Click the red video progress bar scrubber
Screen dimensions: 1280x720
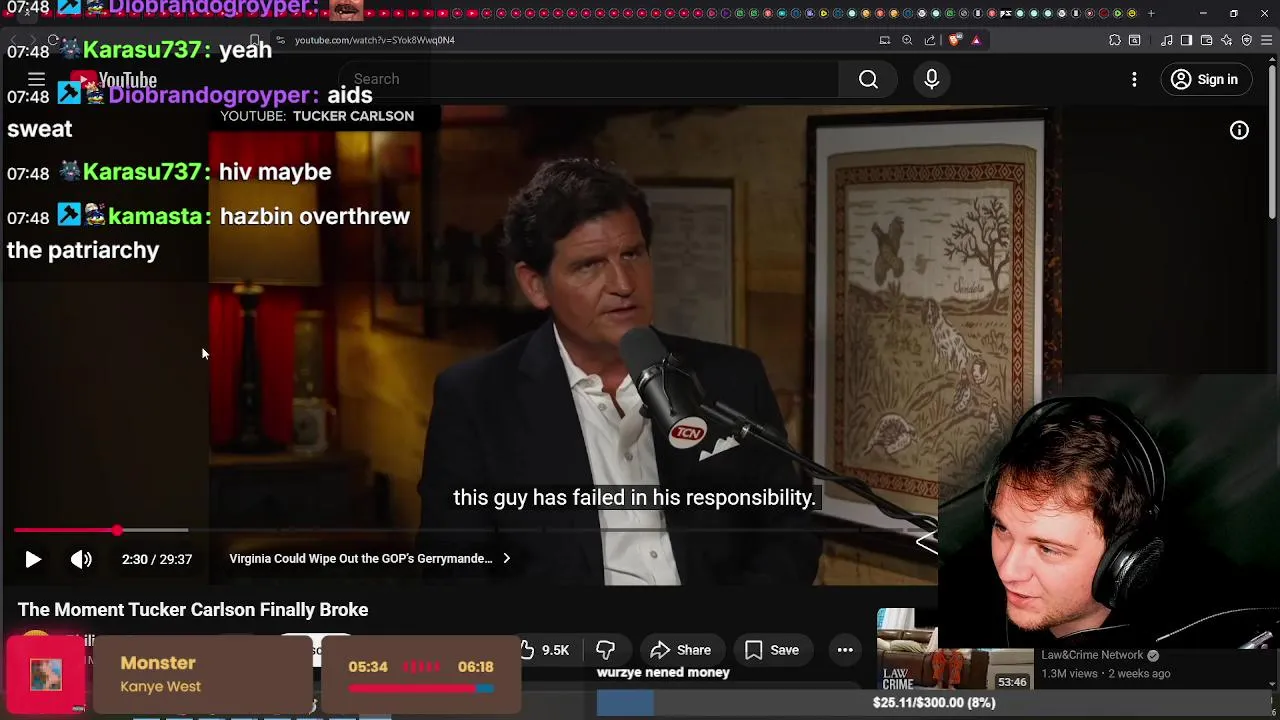(117, 530)
